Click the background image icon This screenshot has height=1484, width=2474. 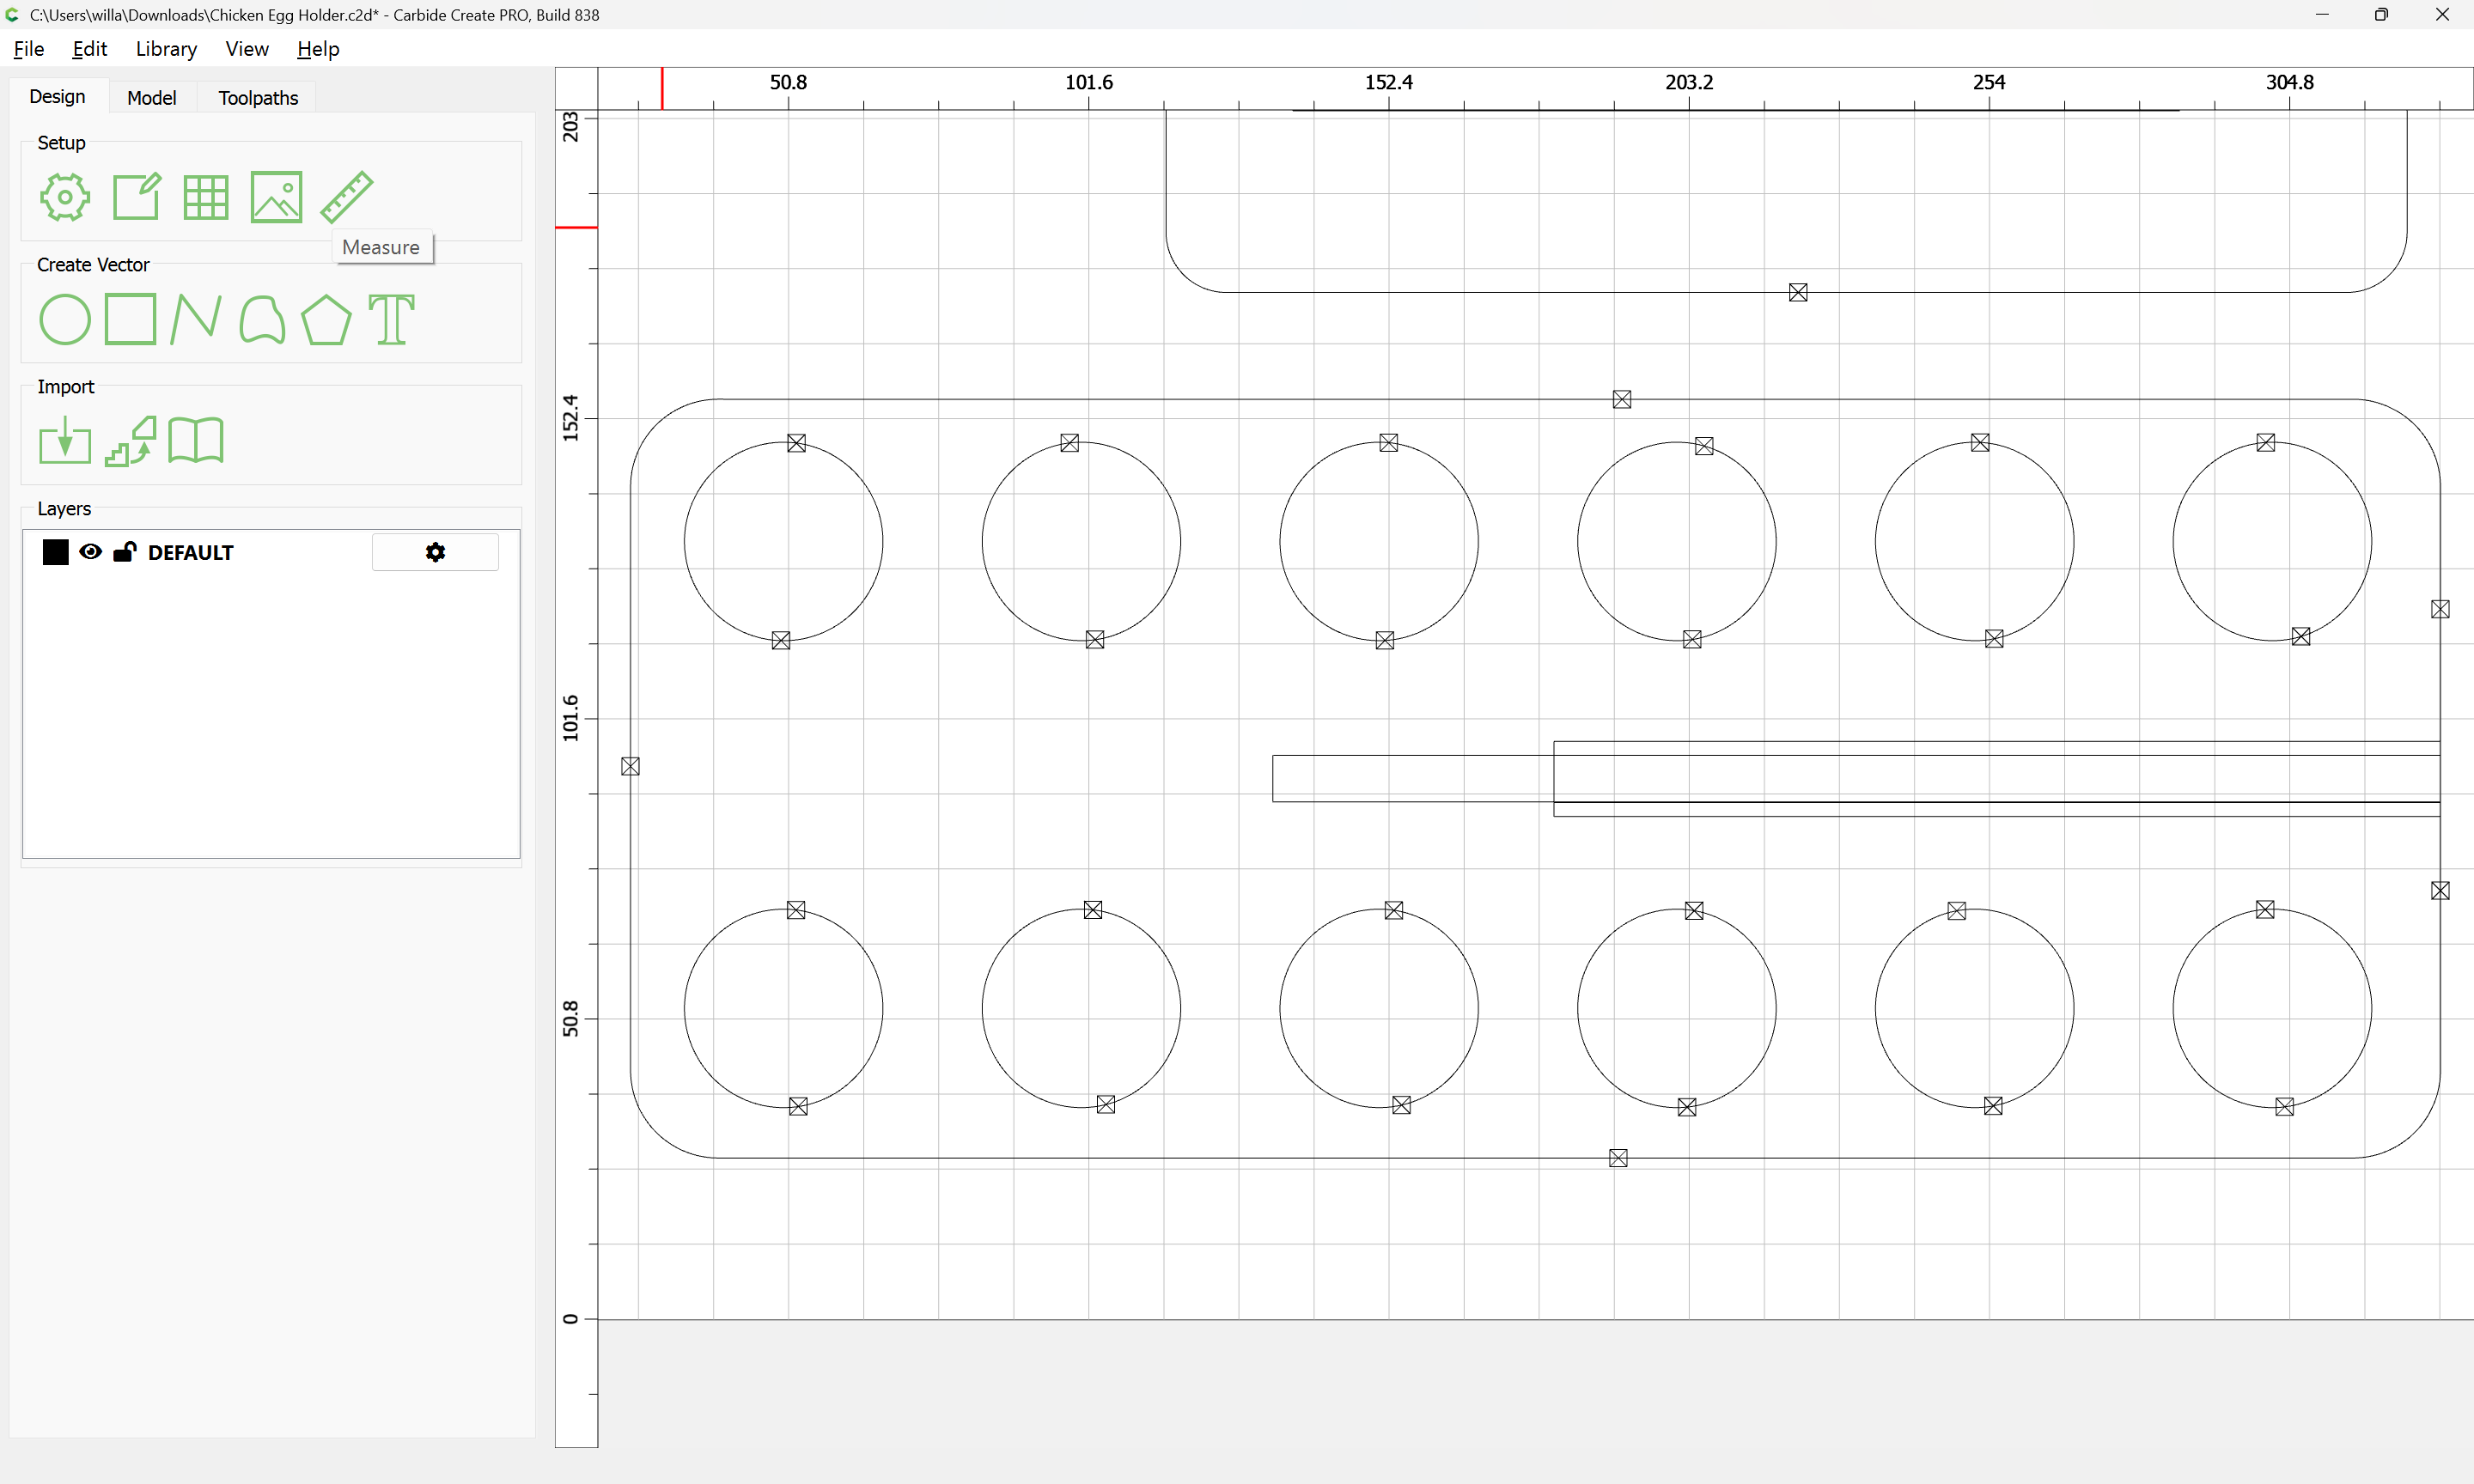pyautogui.click(x=276, y=197)
